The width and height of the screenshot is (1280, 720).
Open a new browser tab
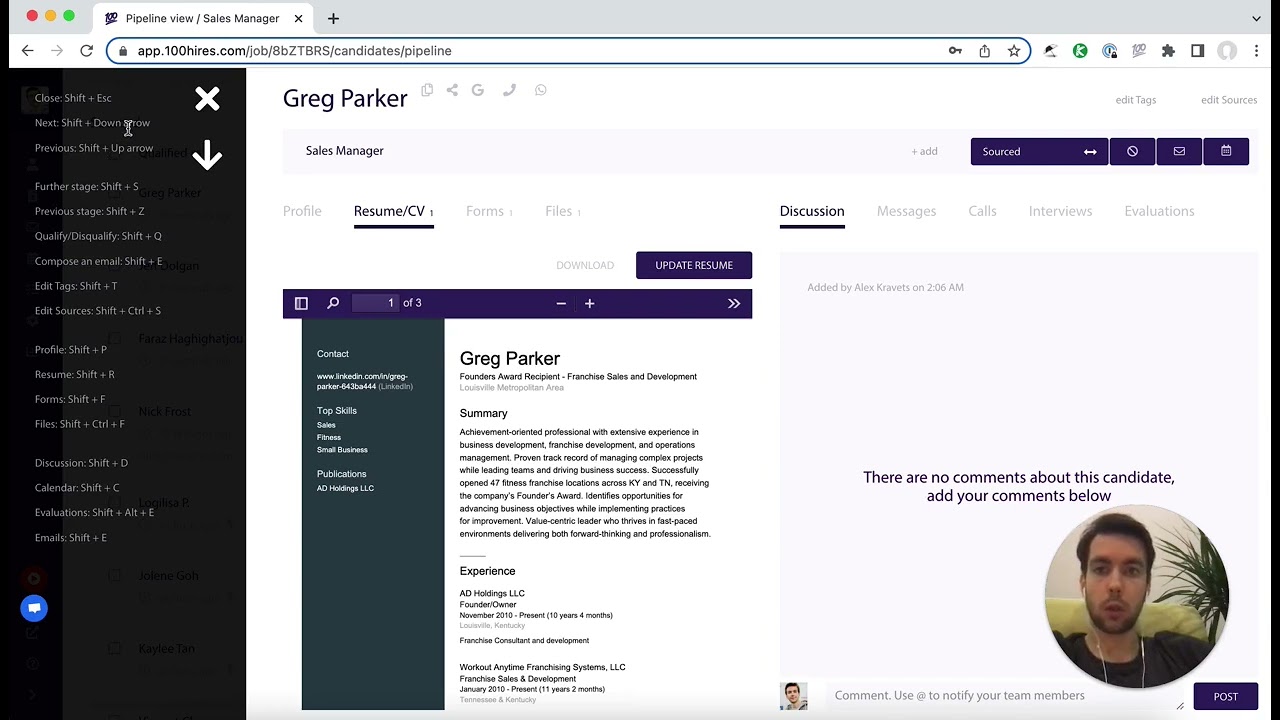tap(333, 18)
